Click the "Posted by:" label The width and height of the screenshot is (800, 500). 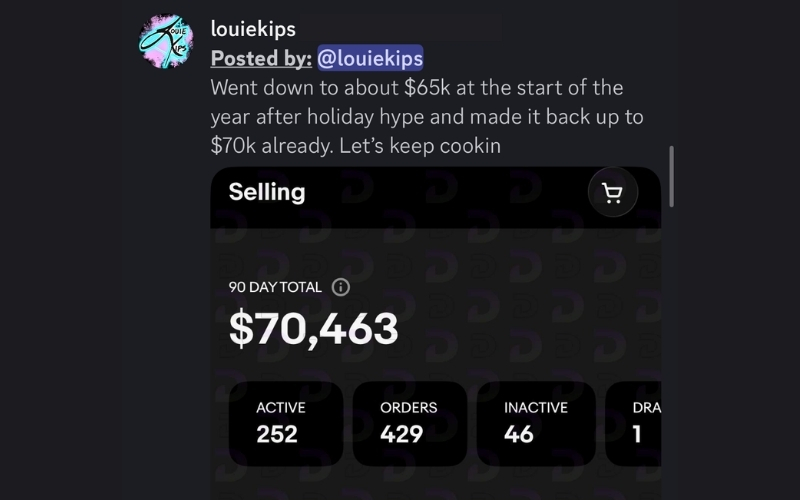[260, 58]
